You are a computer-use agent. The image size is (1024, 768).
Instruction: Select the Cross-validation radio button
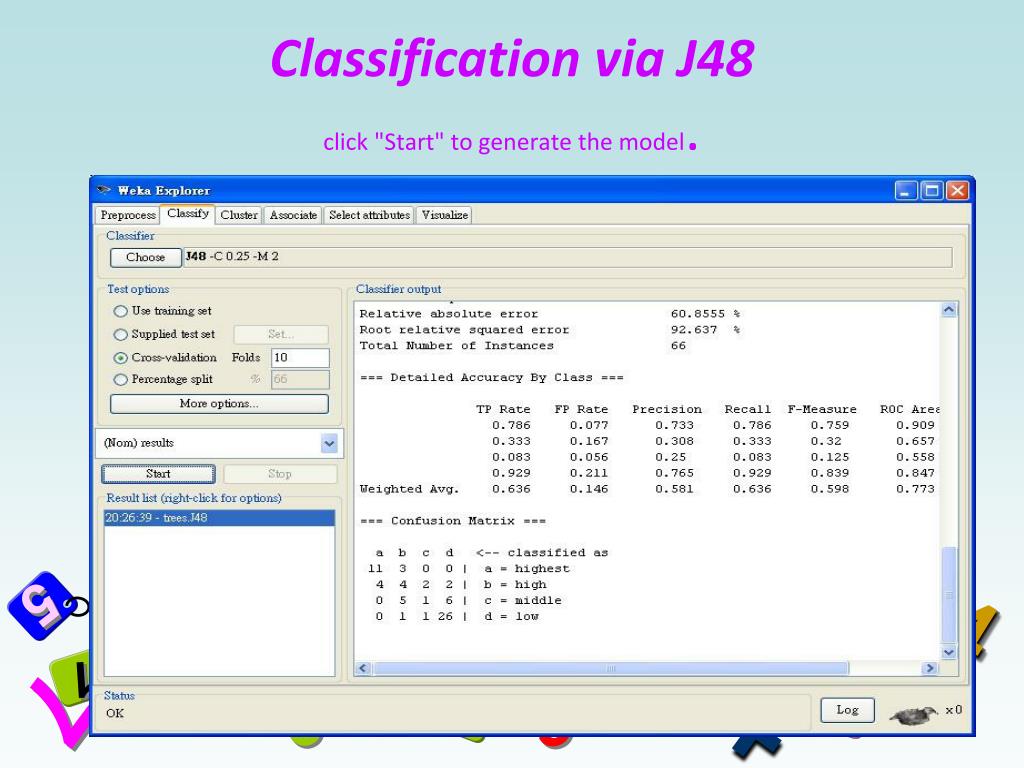[x=120, y=358]
